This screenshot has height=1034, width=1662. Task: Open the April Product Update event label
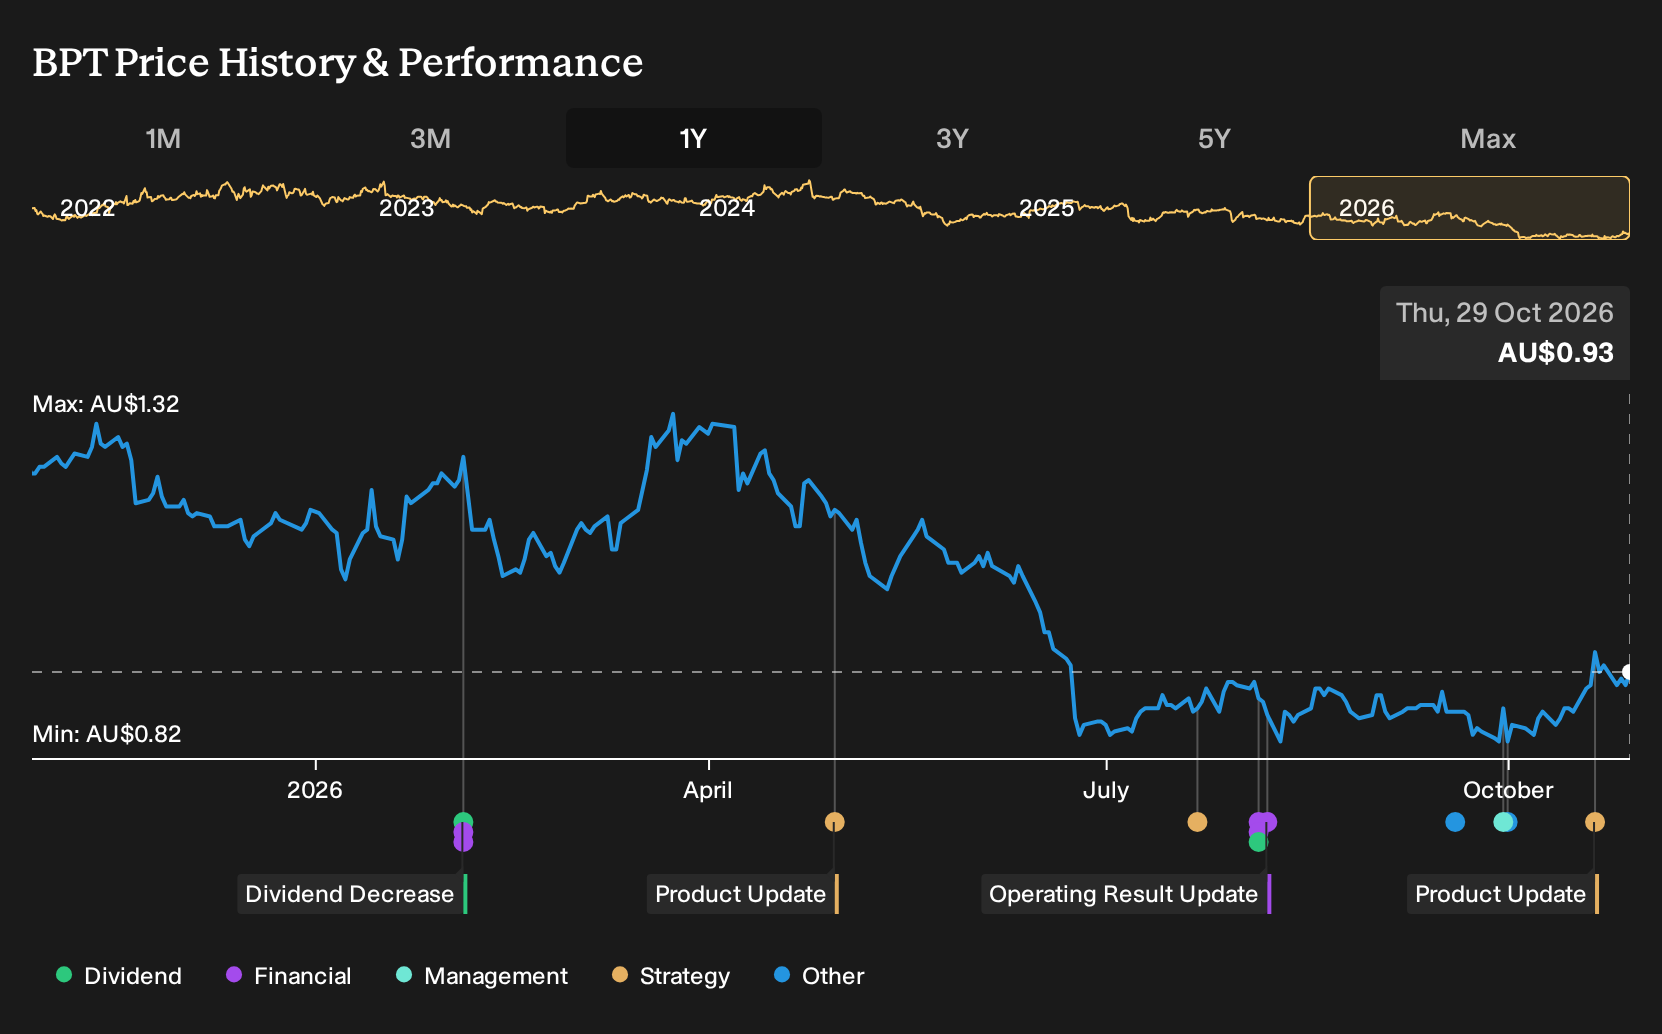(x=743, y=894)
